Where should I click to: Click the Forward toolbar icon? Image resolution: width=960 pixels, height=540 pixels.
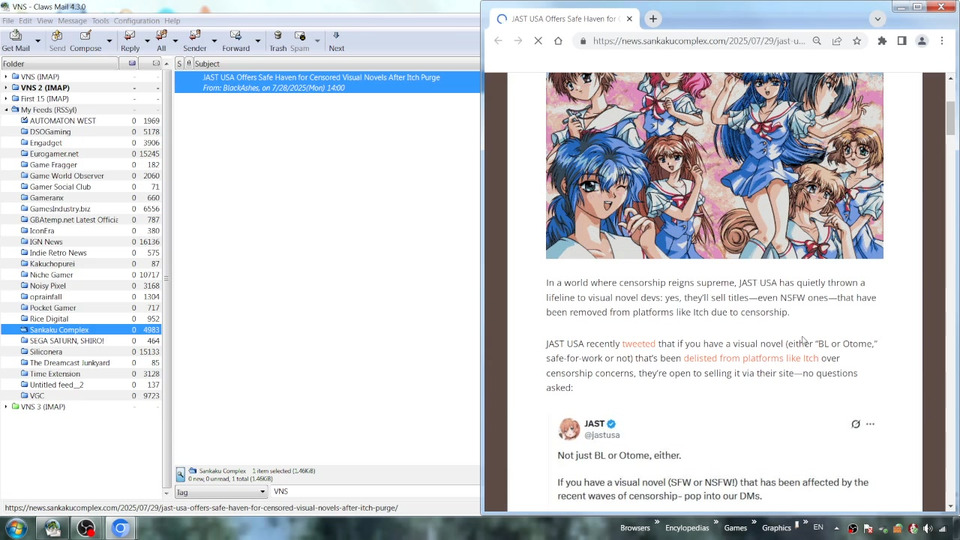tap(236, 40)
